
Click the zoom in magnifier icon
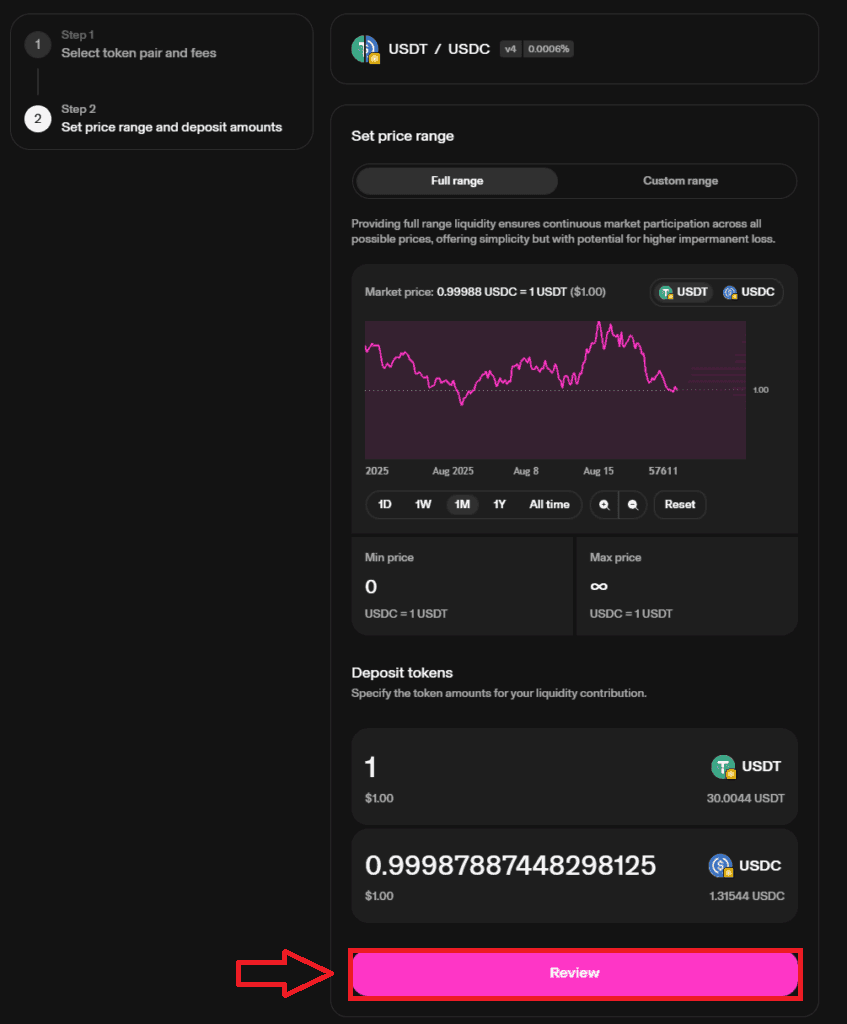point(604,505)
